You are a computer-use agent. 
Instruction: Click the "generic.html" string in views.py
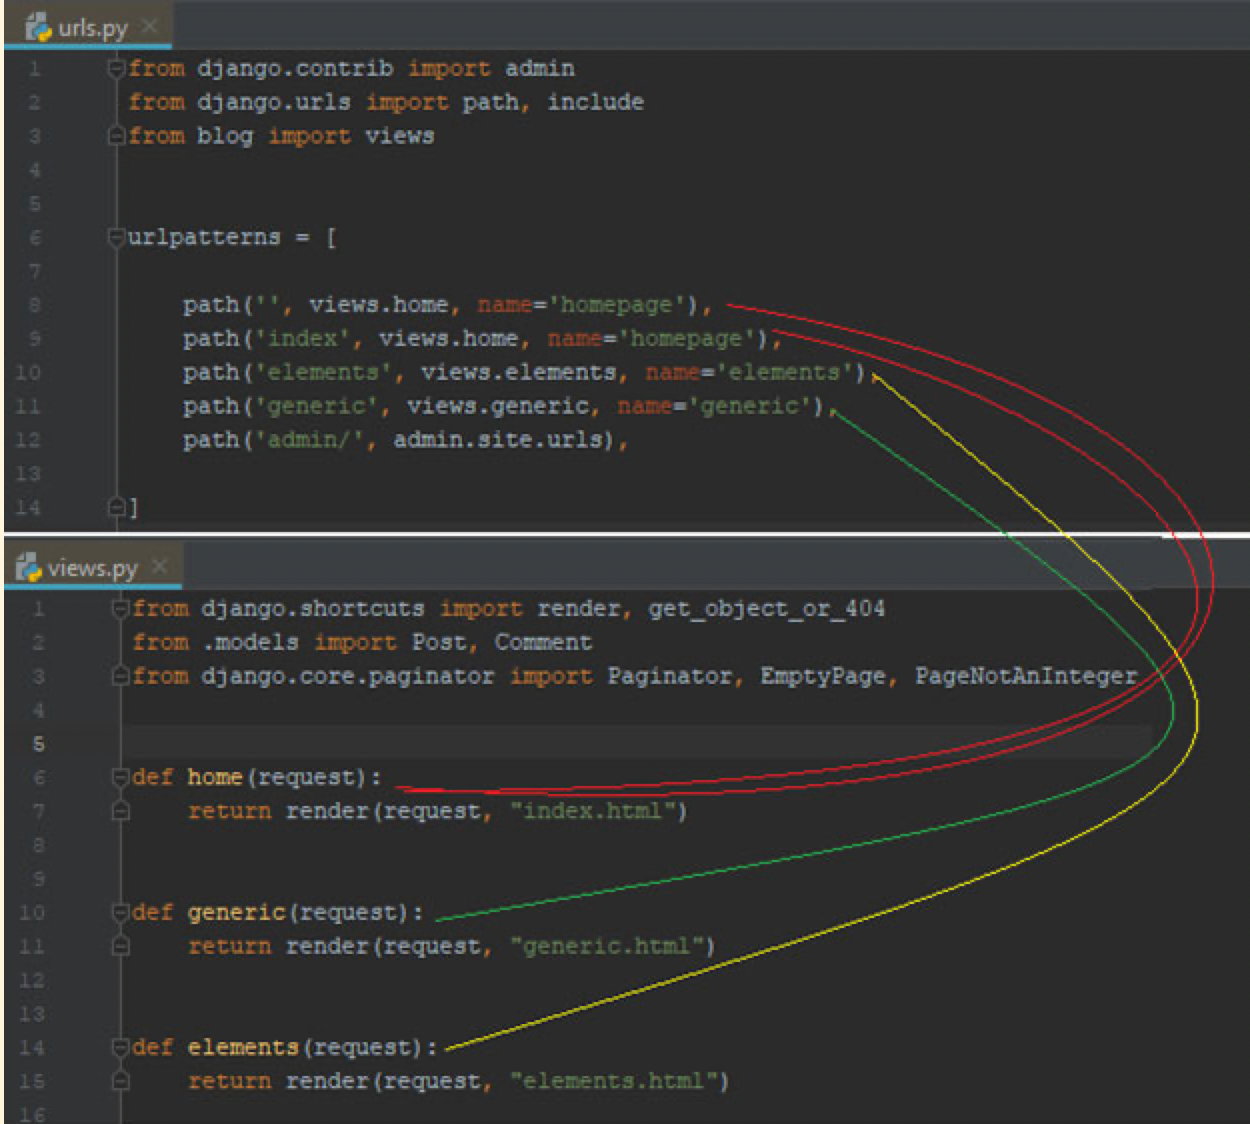coord(607,946)
